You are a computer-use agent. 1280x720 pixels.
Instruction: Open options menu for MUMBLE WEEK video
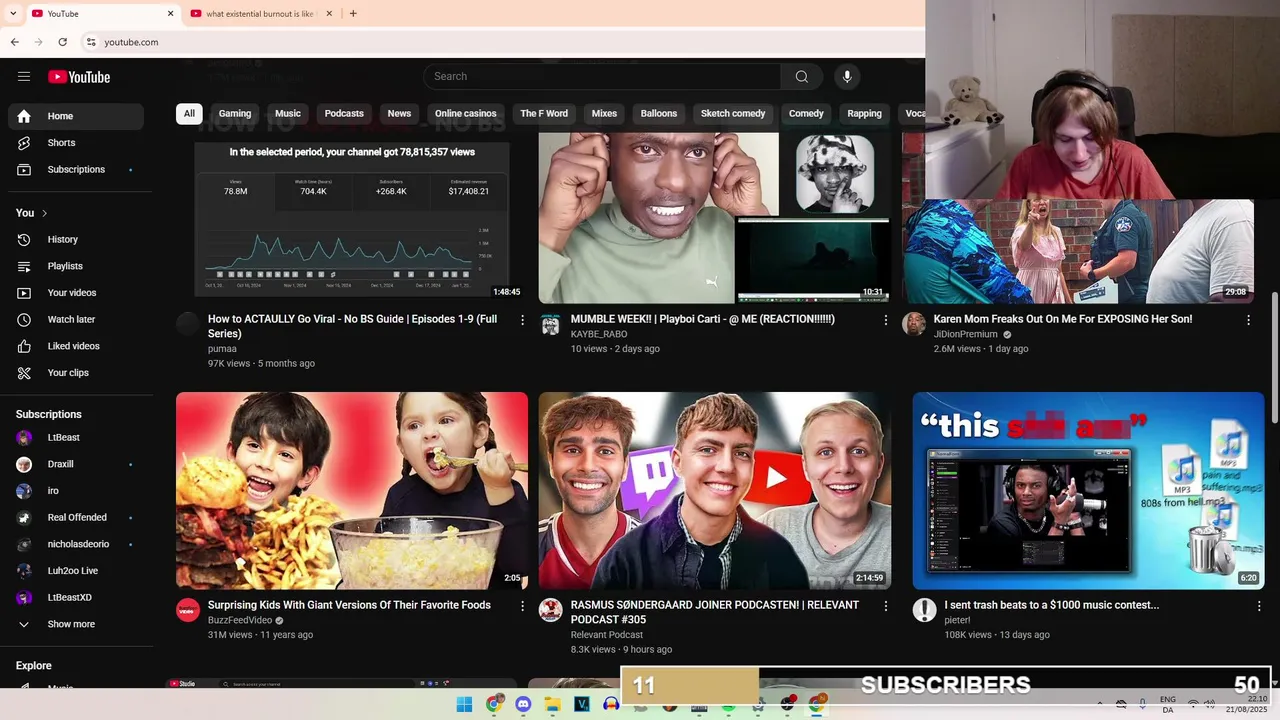tap(885, 320)
